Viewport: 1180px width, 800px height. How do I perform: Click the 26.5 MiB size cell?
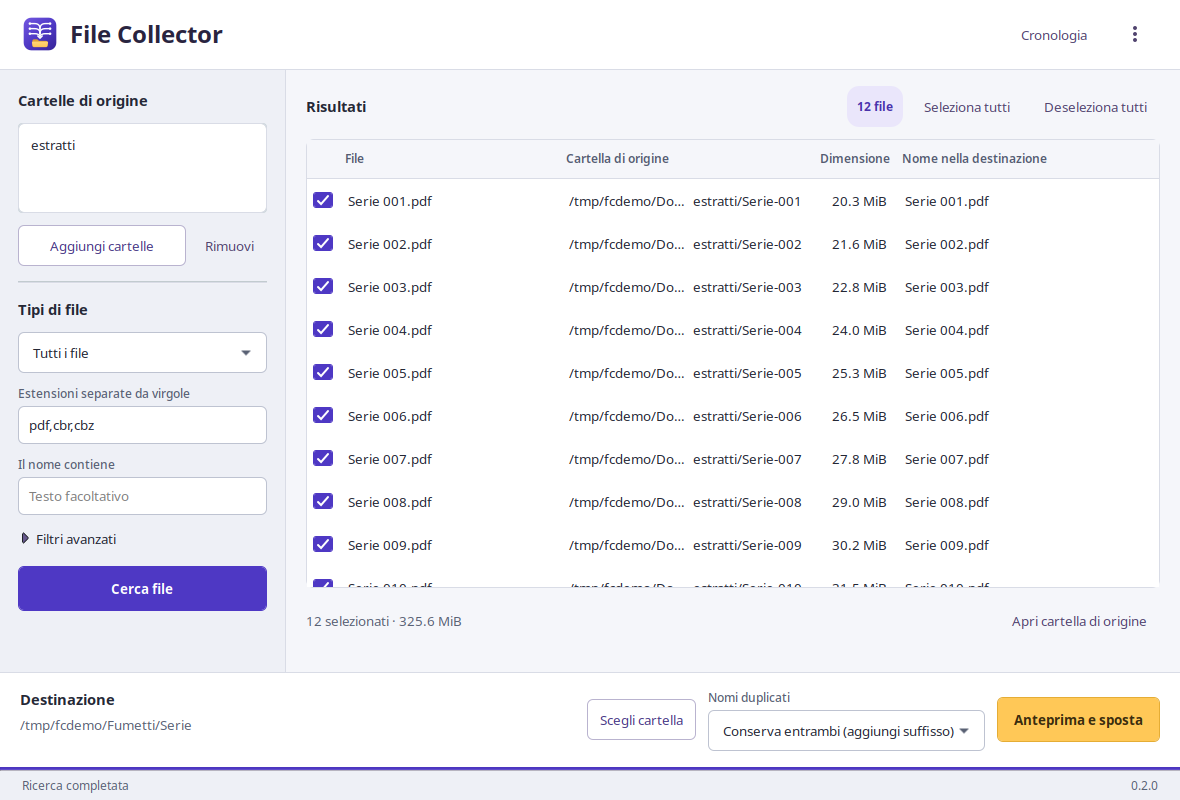click(x=859, y=416)
